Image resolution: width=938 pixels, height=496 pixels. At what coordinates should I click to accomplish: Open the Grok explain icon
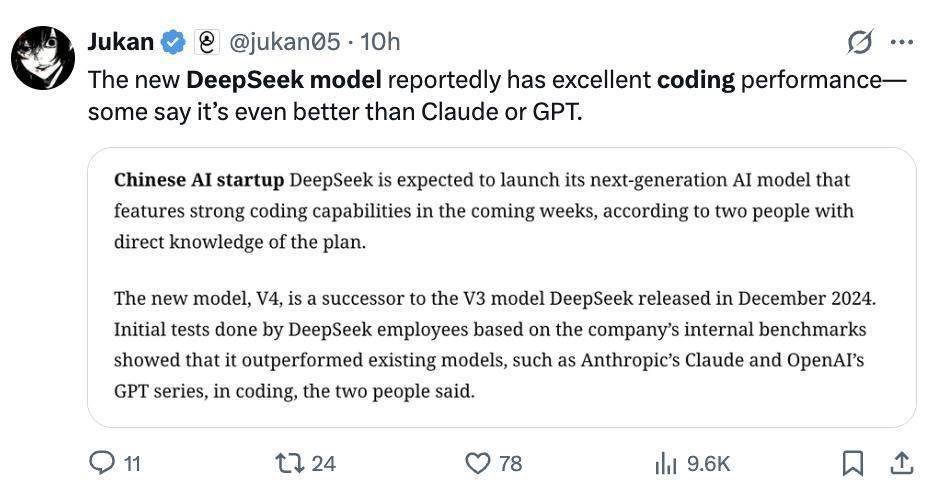859,42
